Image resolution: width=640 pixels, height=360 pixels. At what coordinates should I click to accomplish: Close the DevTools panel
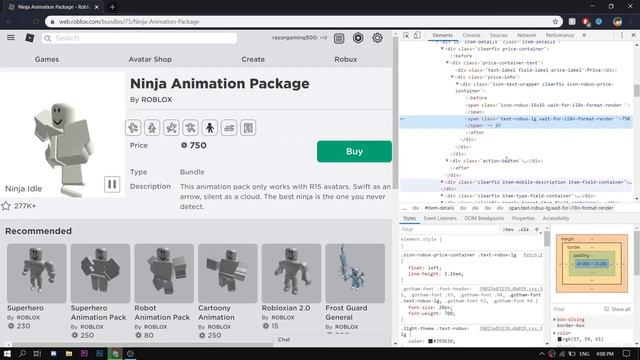(x=633, y=36)
